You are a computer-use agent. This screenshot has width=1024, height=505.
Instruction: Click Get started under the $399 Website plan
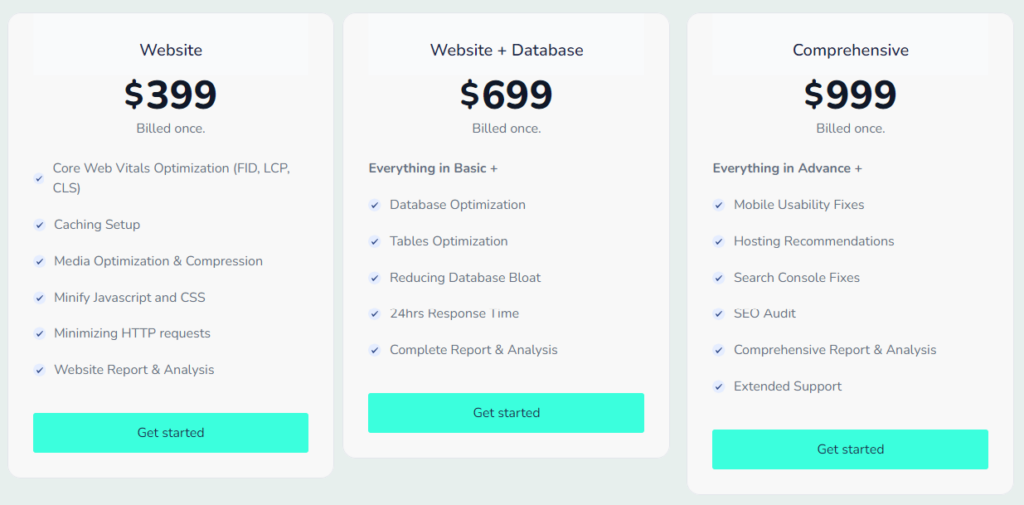(170, 433)
